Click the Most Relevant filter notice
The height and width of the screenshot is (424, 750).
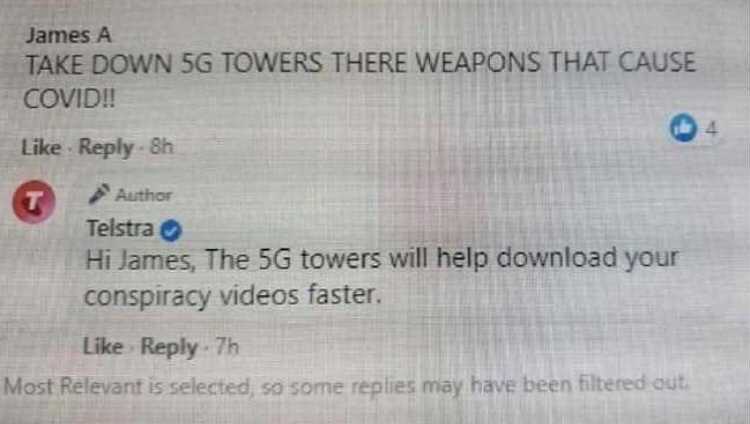pos(346,385)
